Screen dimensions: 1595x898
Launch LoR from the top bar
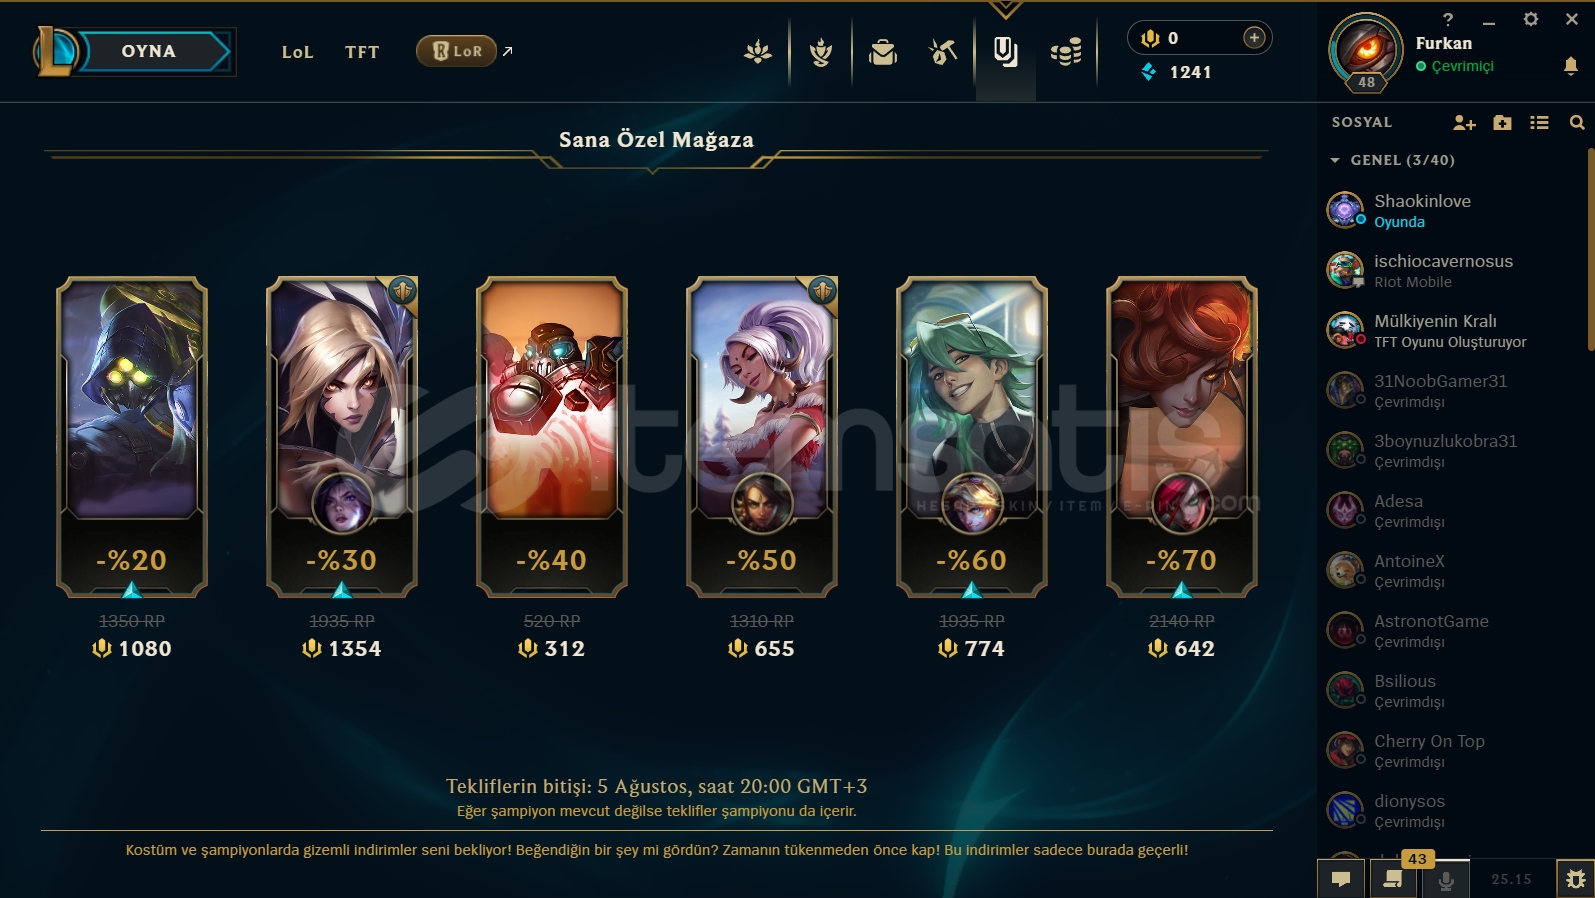[457, 51]
